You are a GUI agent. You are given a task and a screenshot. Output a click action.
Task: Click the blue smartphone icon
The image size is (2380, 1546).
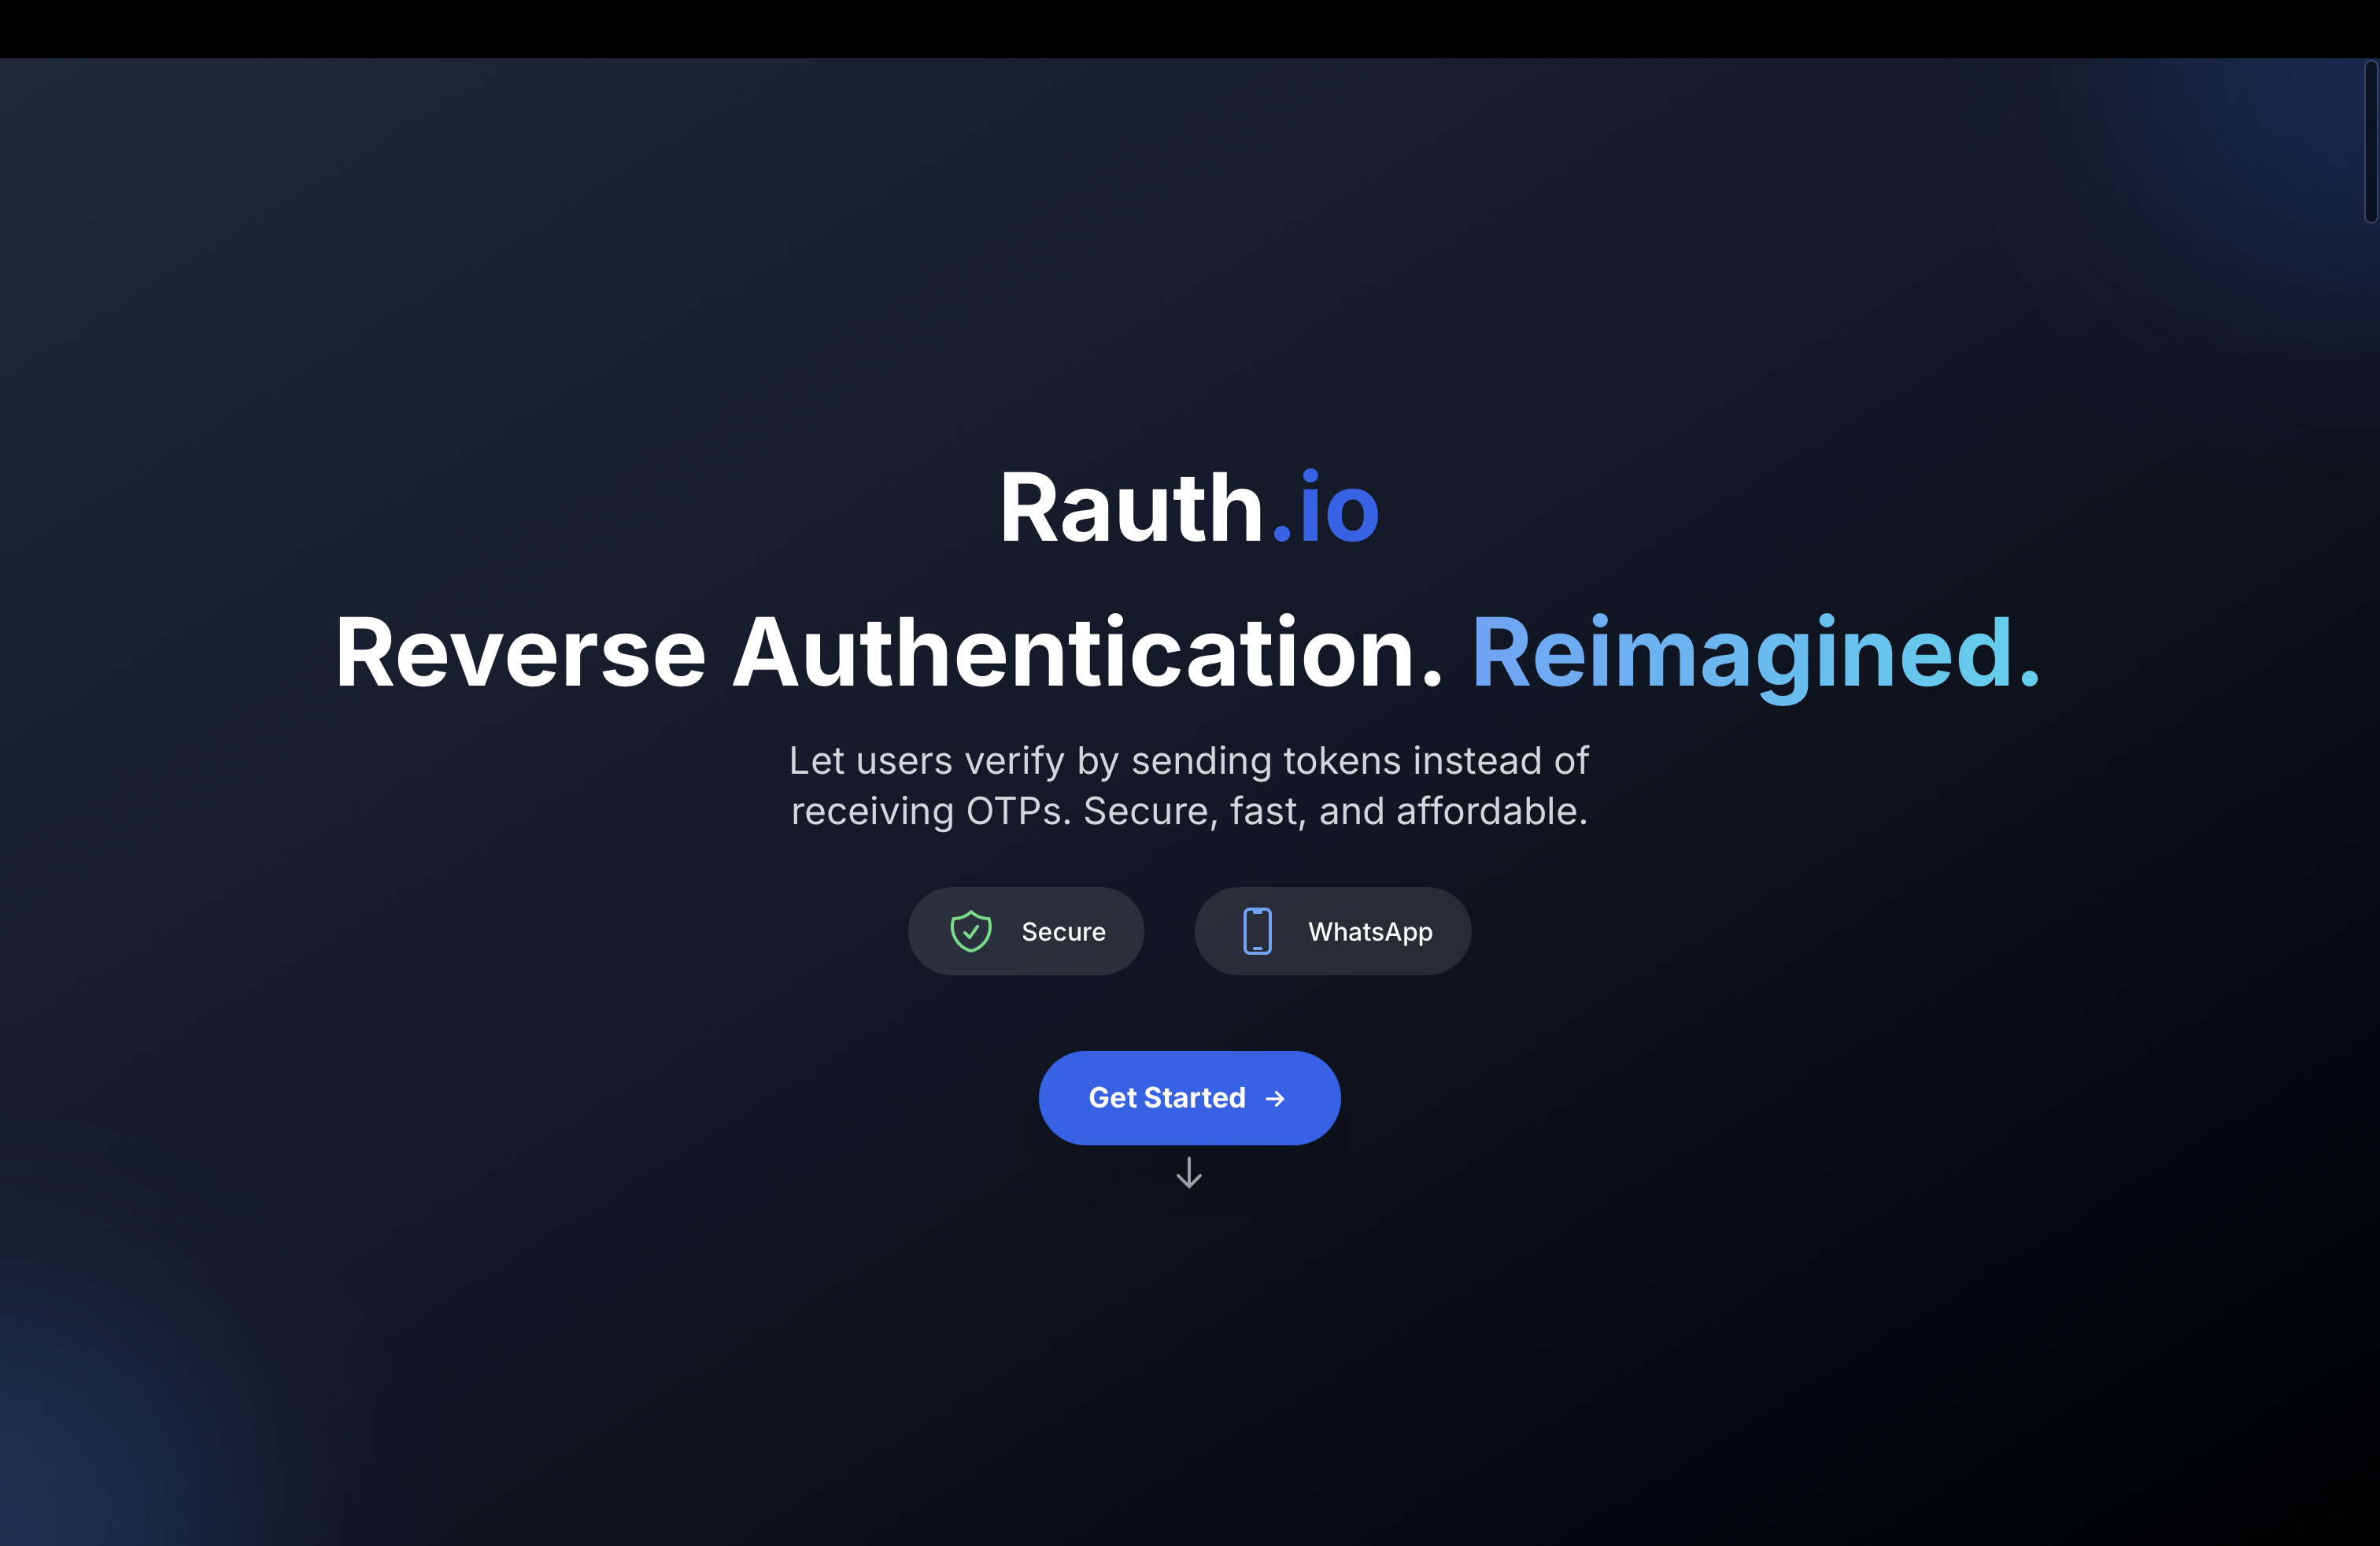coord(1257,931)
